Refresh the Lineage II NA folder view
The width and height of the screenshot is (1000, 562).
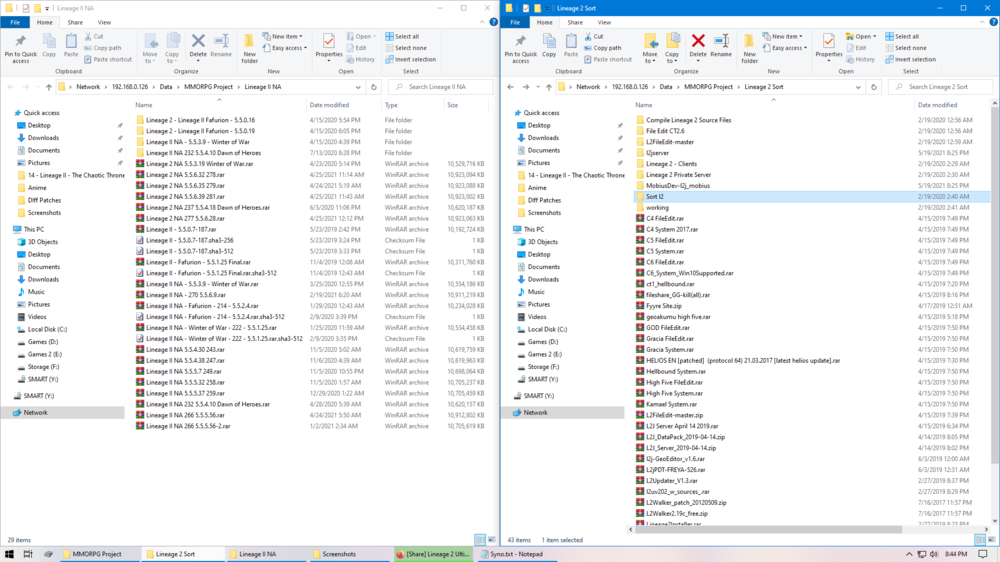coord(391,87)
